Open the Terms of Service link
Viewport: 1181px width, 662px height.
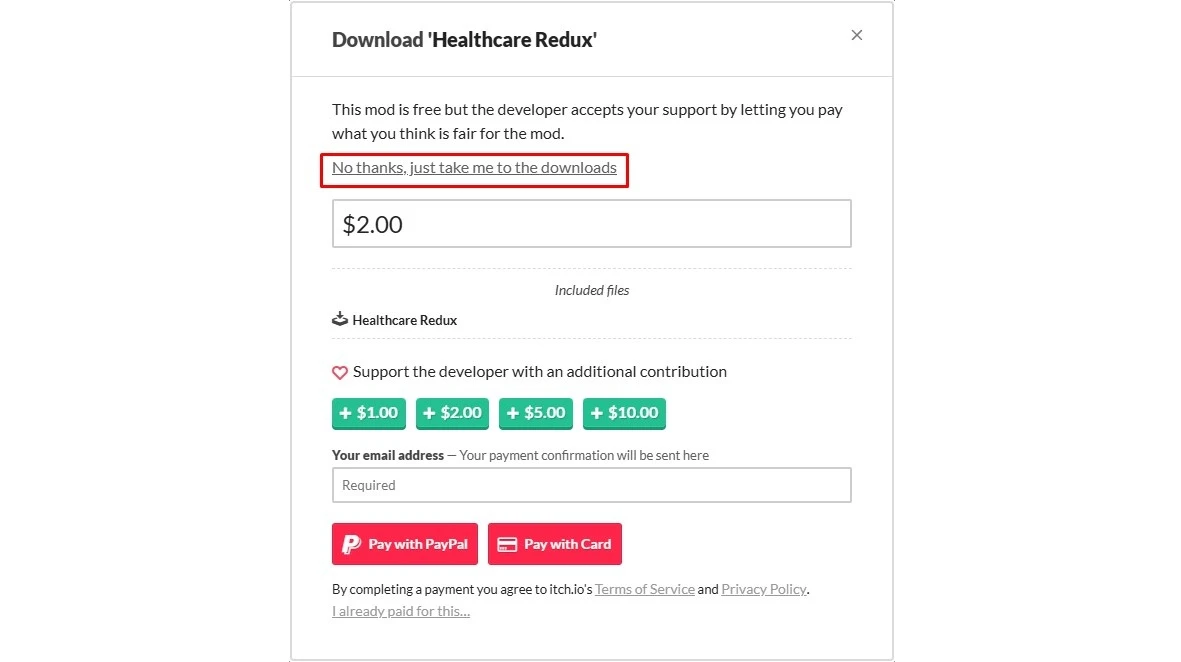645,590
